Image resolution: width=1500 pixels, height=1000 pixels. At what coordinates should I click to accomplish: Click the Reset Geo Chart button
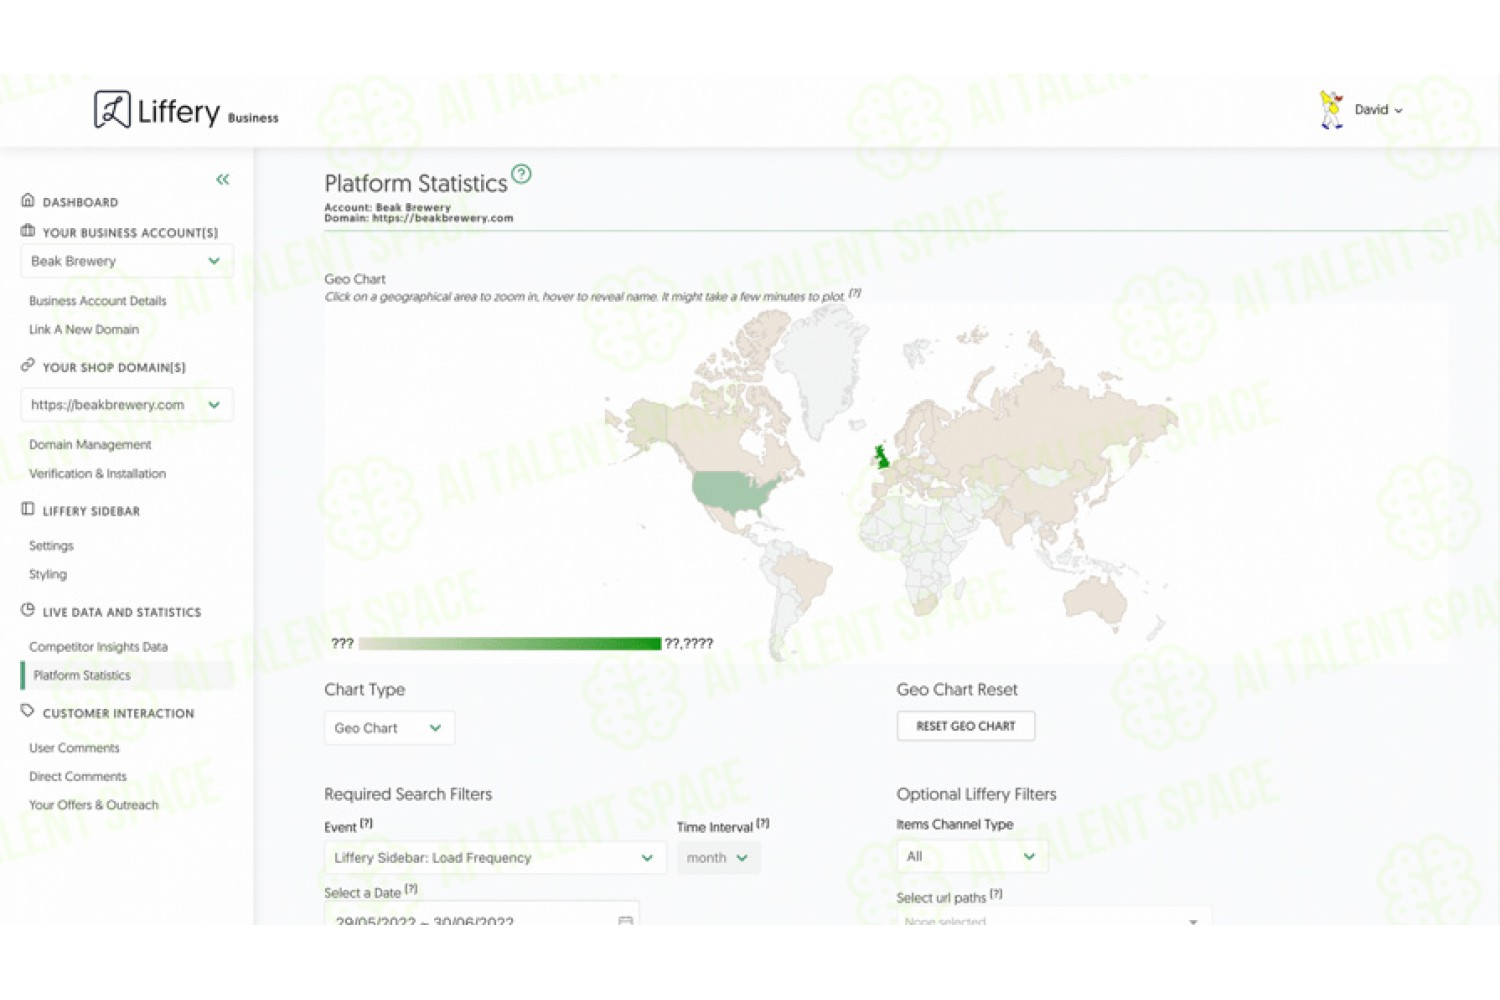click(x=966, y=726)
